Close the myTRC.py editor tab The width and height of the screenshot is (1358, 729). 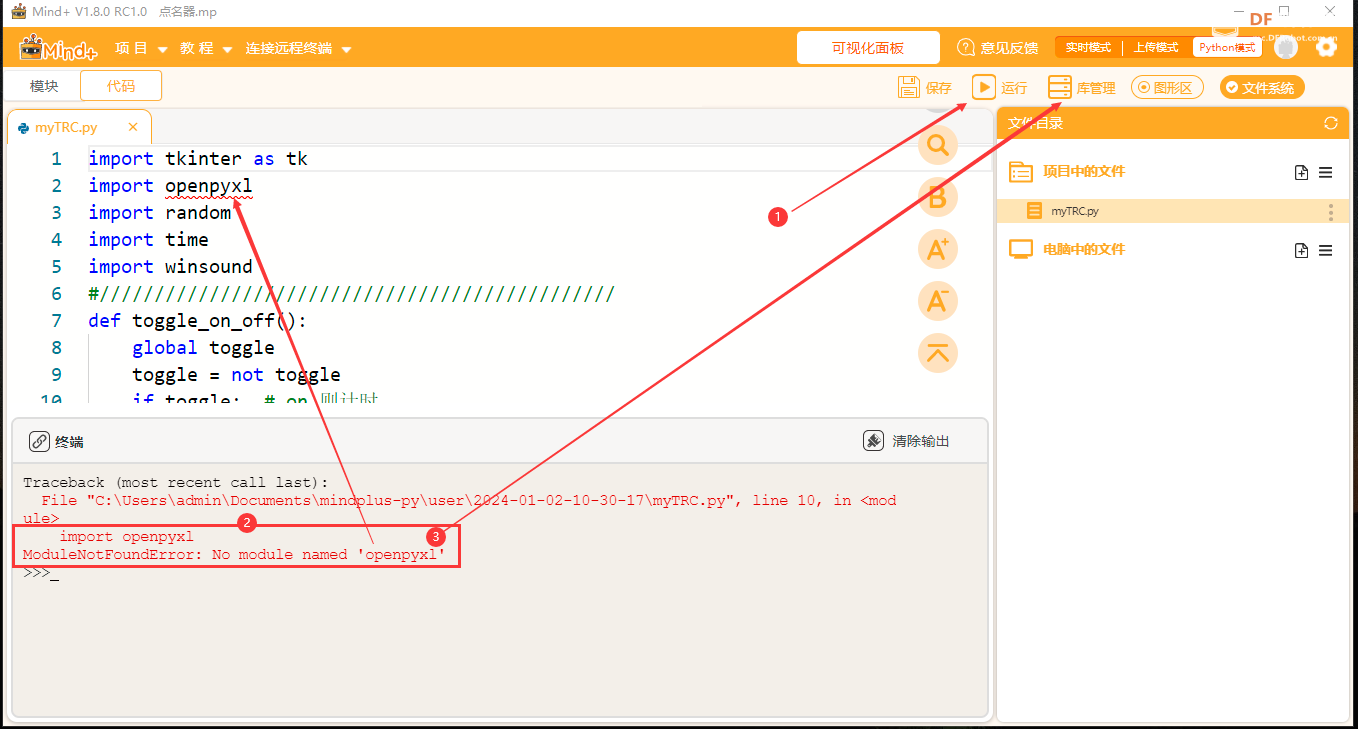point(133,127)
